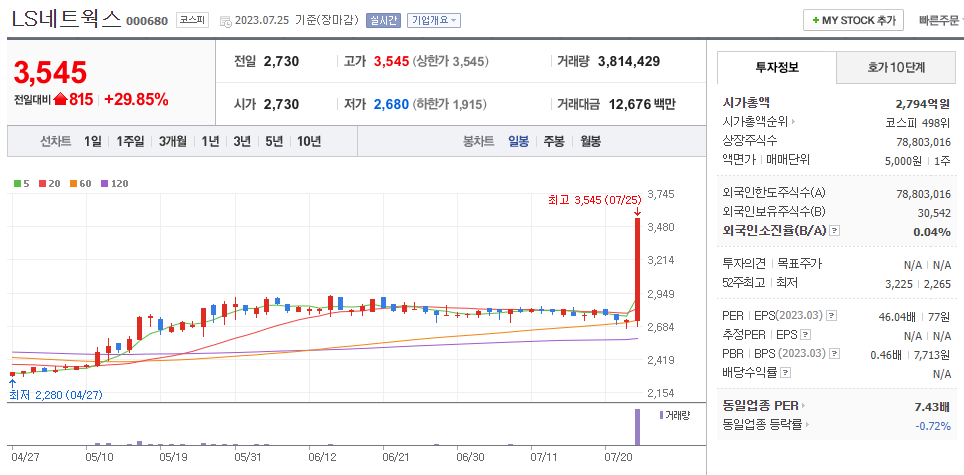Screen dimensions: 964x475
Task: Expand the 기업개요 dropdown
Action: (x=433, y=20)
